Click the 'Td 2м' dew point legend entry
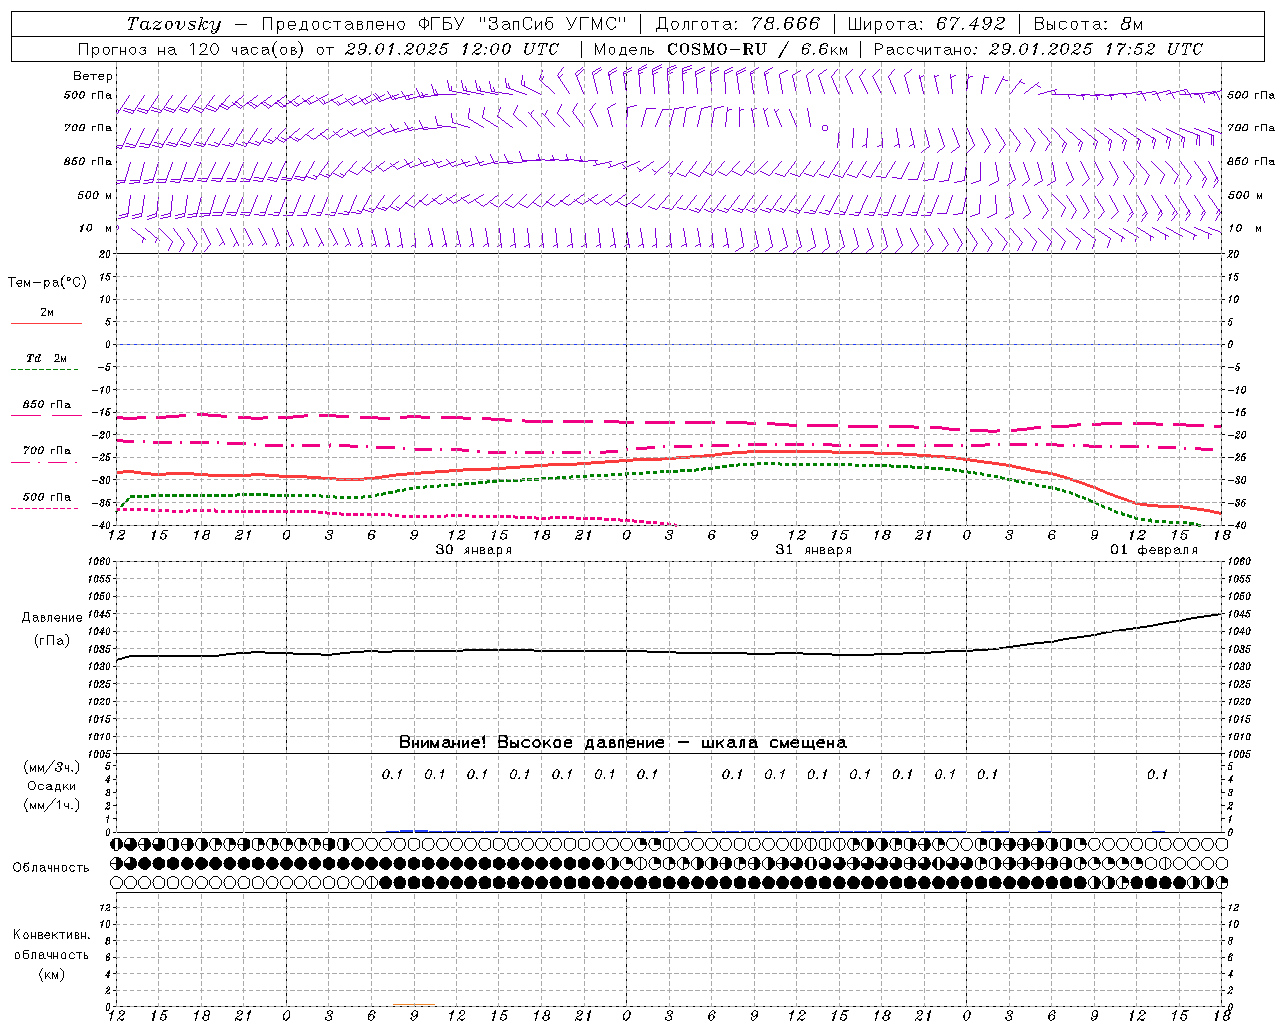The width and height of the screenshot is (1280, 1024). click(x=46, y=358)
